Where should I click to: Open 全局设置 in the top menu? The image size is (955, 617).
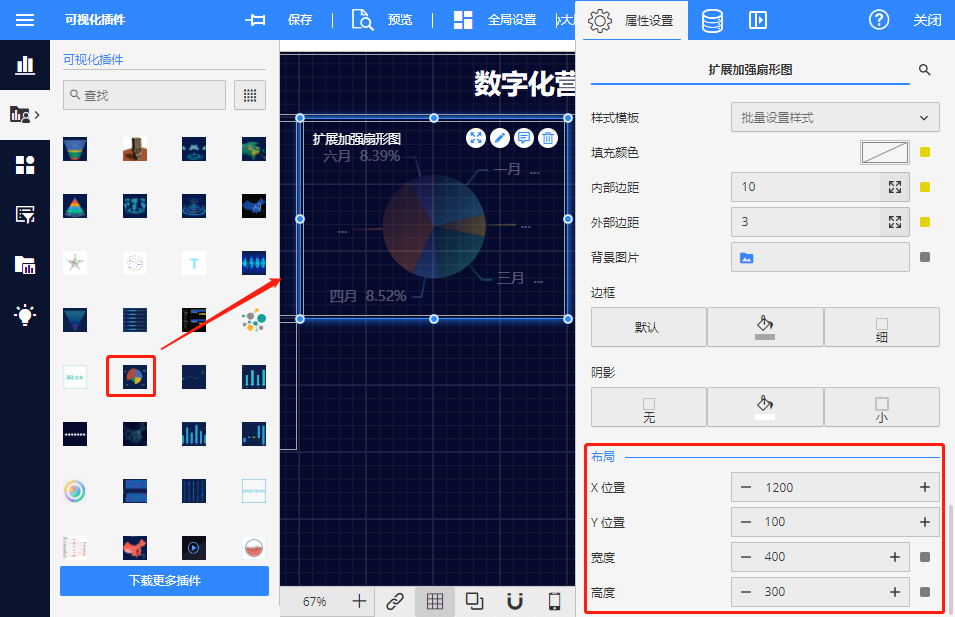(495, 20)
